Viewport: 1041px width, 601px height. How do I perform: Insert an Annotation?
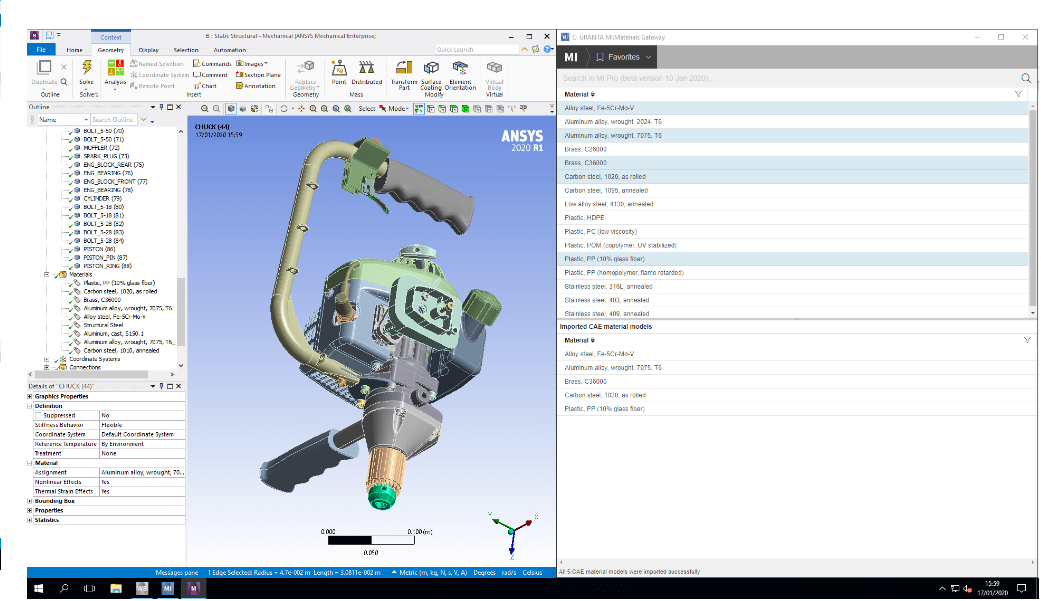click(x=256, y=86)
